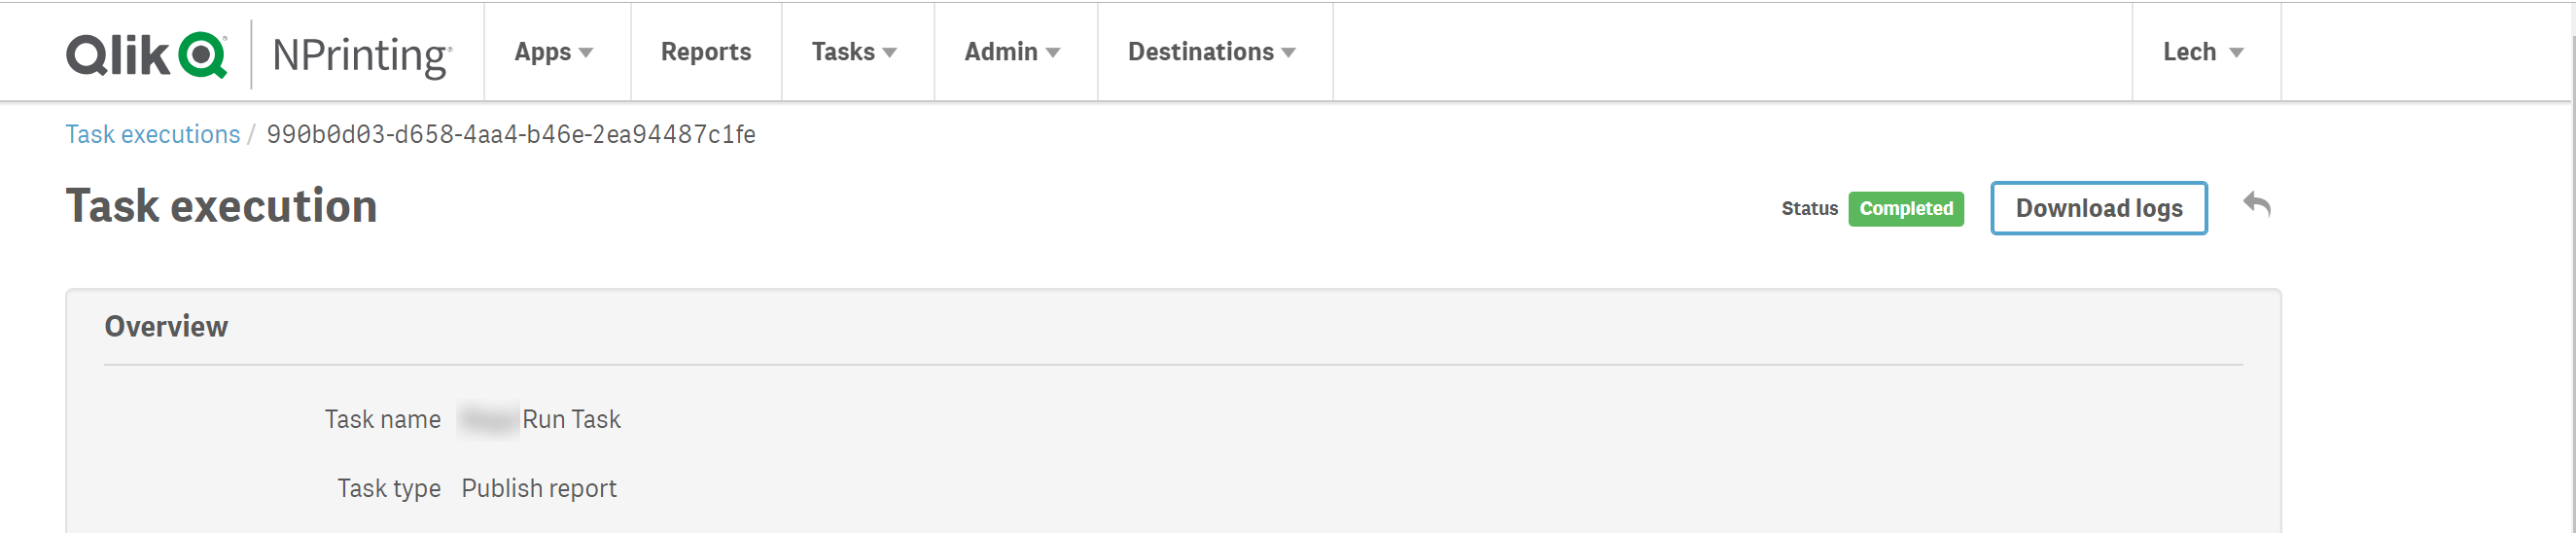Viewport: 2576px width, 533px height.
Task: Click the Publish report task type value
Action: click(x=538, y=489)
